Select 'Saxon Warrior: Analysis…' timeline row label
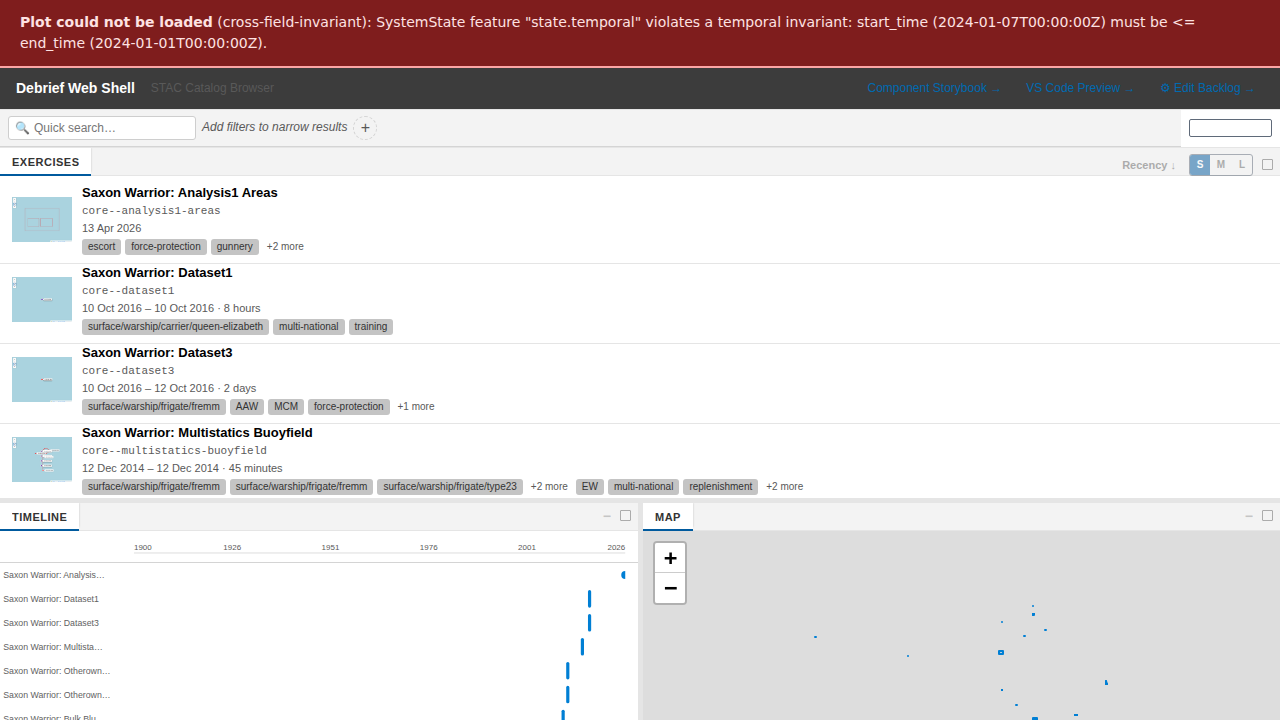The height and width of the screenshot is (720, 1280). [x=53, y=575]
